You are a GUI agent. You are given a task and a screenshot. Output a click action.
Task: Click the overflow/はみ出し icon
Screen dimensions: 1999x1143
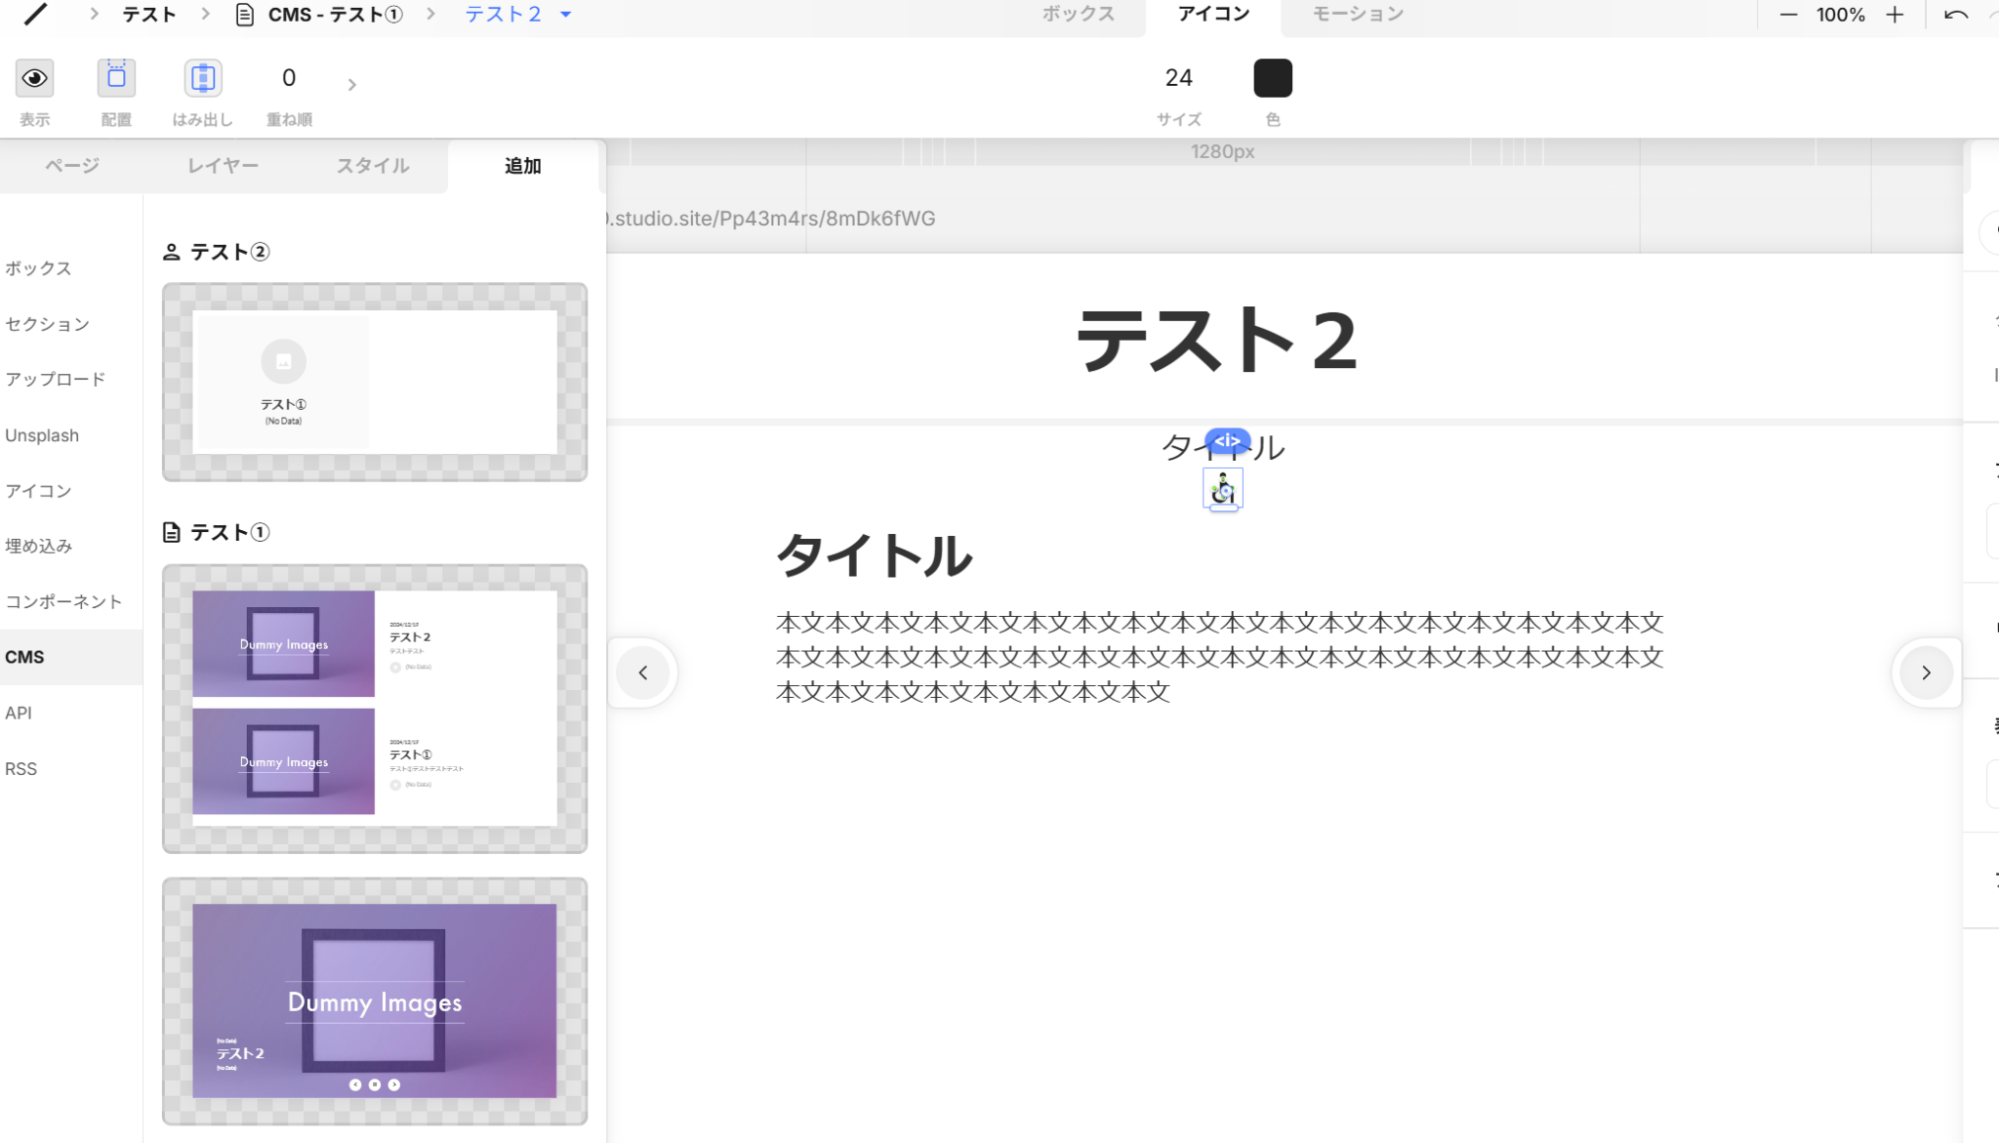[202, 78]
